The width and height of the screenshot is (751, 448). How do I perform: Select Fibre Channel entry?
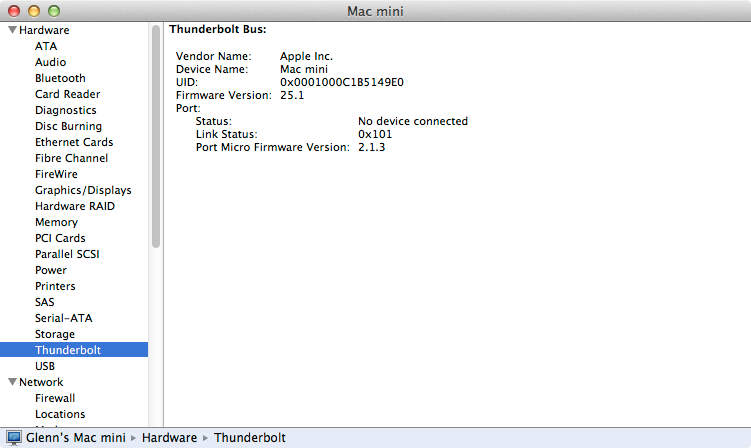(x=71, y=158)
